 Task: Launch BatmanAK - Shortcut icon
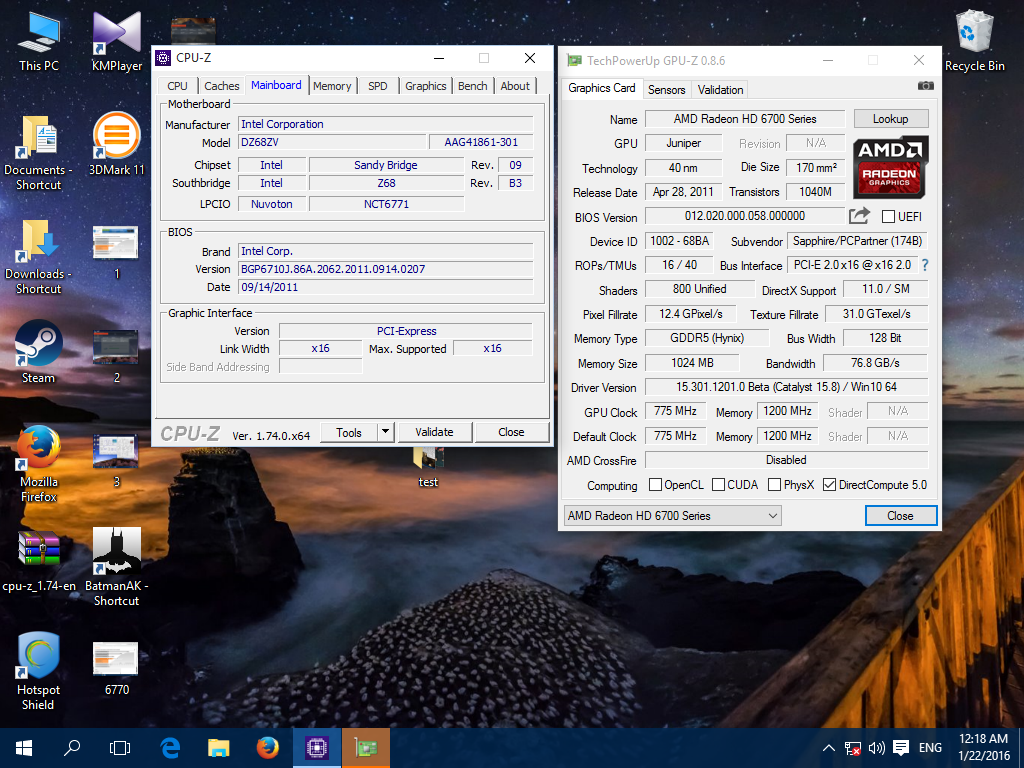click(117, 567)
